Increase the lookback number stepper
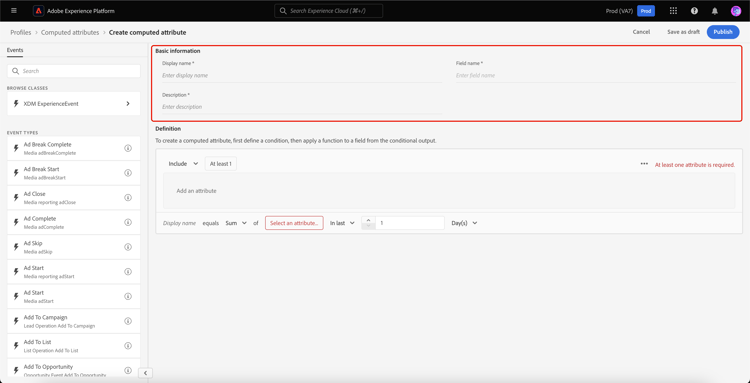The width and height of the screenshot is (750, 383). pyautogui.click(x=368, y=220)
